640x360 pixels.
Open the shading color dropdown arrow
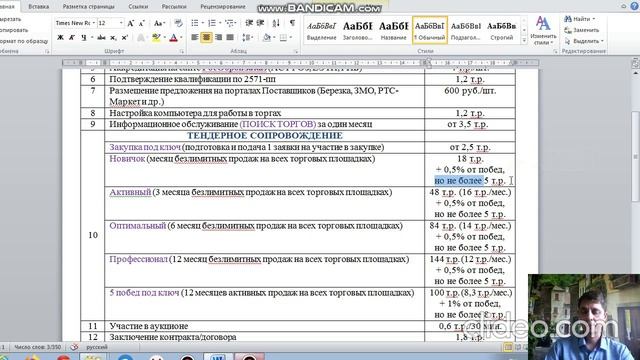[x=274, y=38]
